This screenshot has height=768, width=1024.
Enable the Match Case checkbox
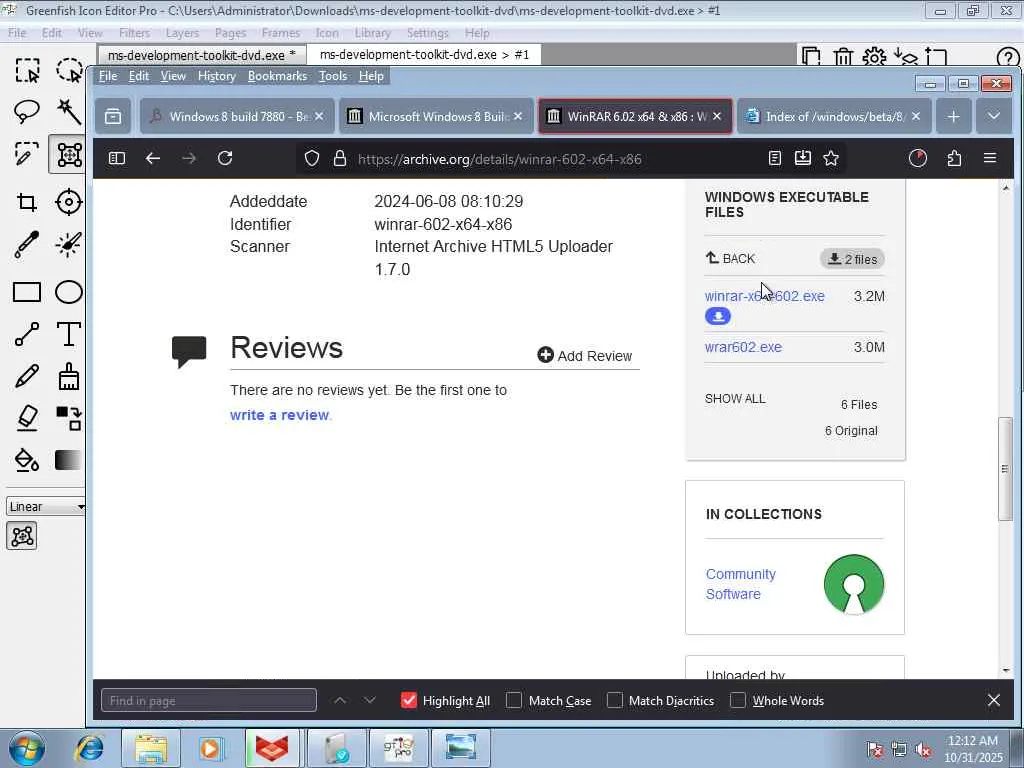[514, 700]
